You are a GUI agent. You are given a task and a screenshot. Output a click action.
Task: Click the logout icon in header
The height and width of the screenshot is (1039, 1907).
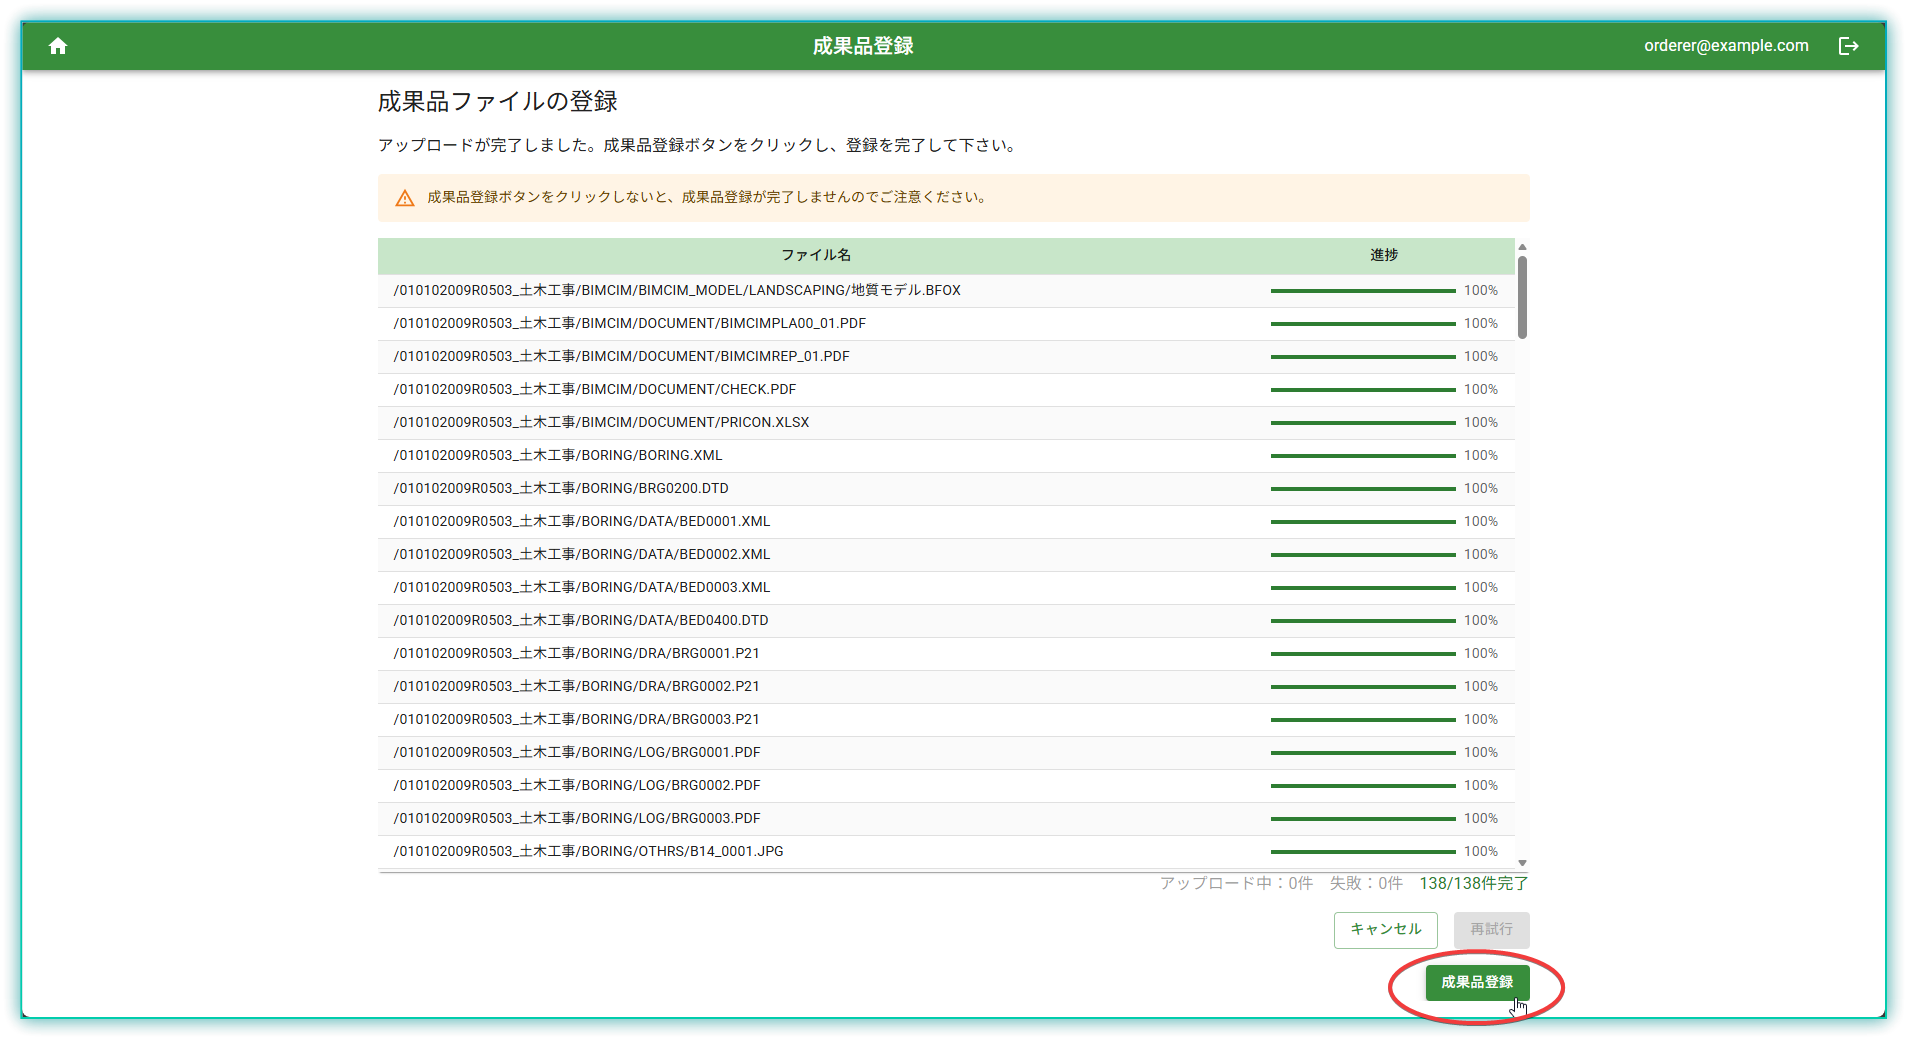(1848, 46)
